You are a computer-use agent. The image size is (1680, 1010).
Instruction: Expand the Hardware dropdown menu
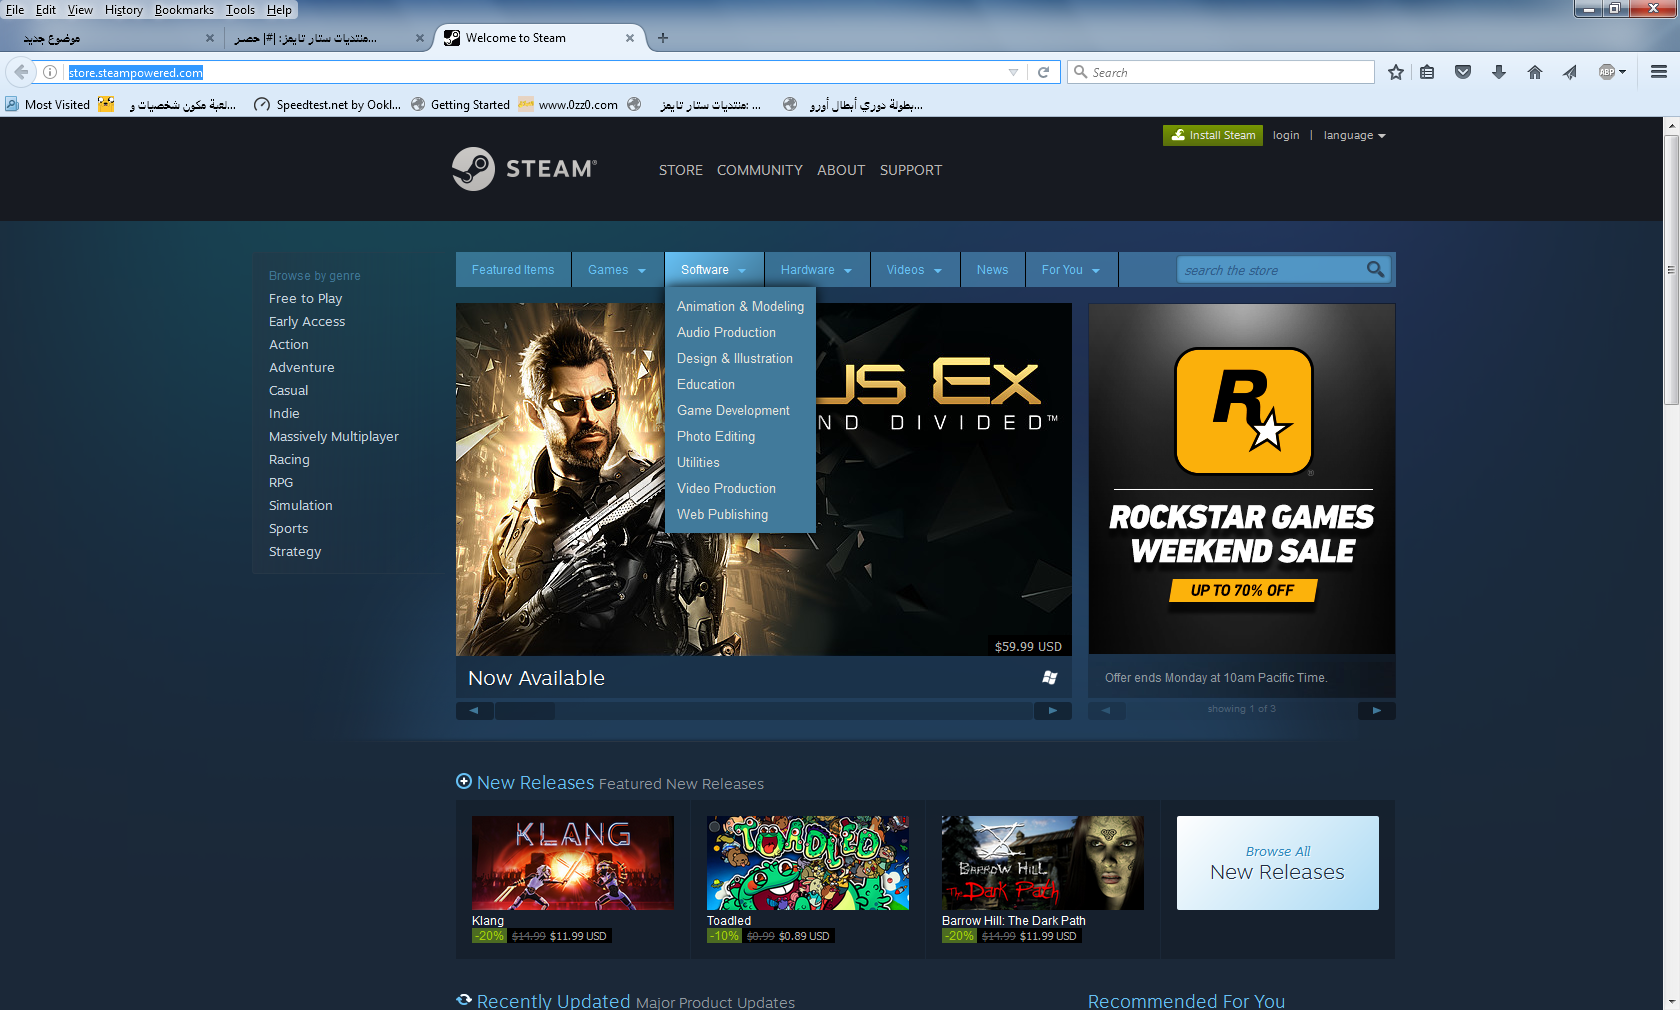pyautogui.click(x=816, y=270)
